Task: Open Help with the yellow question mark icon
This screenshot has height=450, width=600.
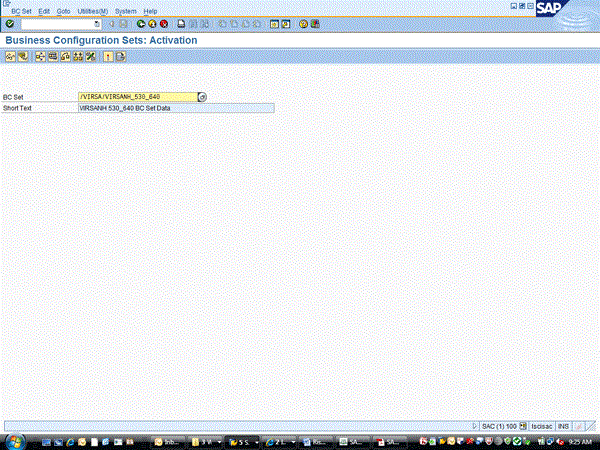Action: (303, 23)
